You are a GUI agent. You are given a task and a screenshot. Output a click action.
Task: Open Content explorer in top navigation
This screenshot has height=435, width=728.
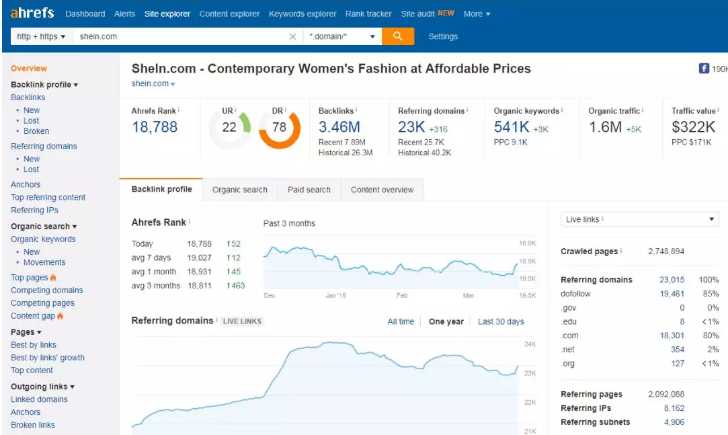click(x=229, y=14)
